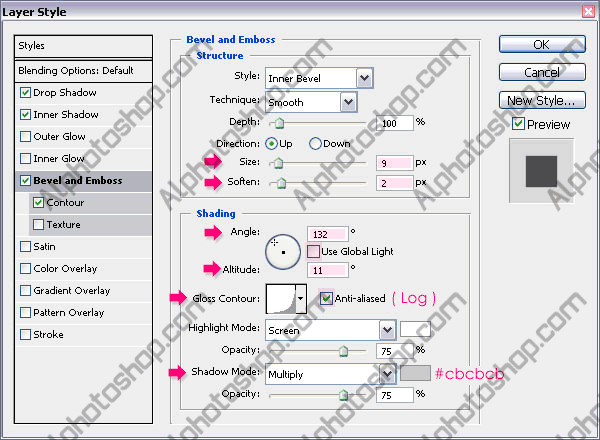Image resolution: width=600 pixels, height=440 pixels.
Task: Click the Shadow Opacity value field
Action: pos(395,395)
